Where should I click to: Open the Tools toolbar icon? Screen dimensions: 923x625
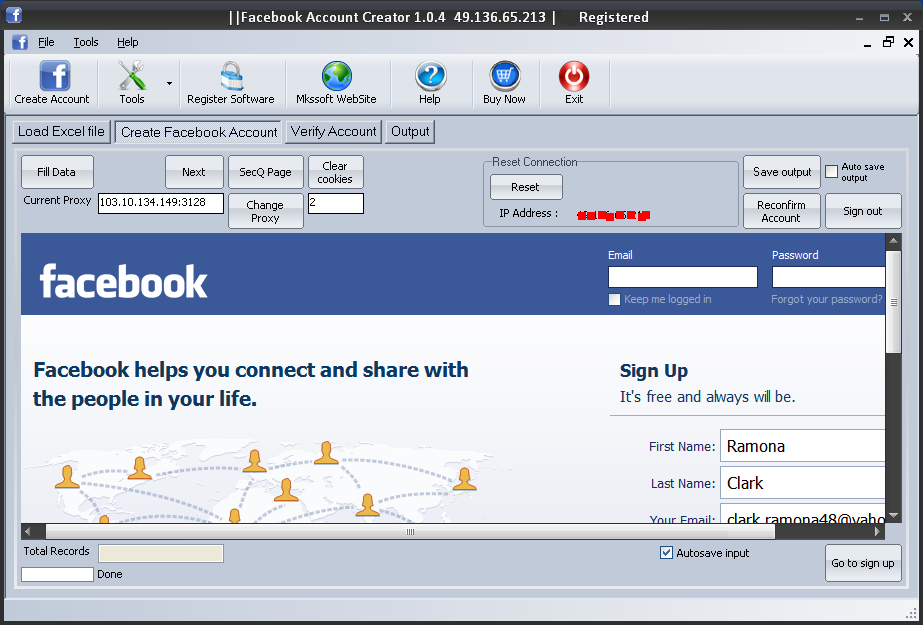[131, 83]
